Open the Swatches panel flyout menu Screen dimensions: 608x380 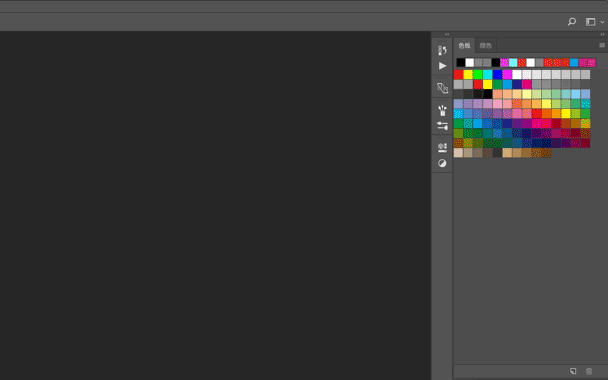[602, 45]
